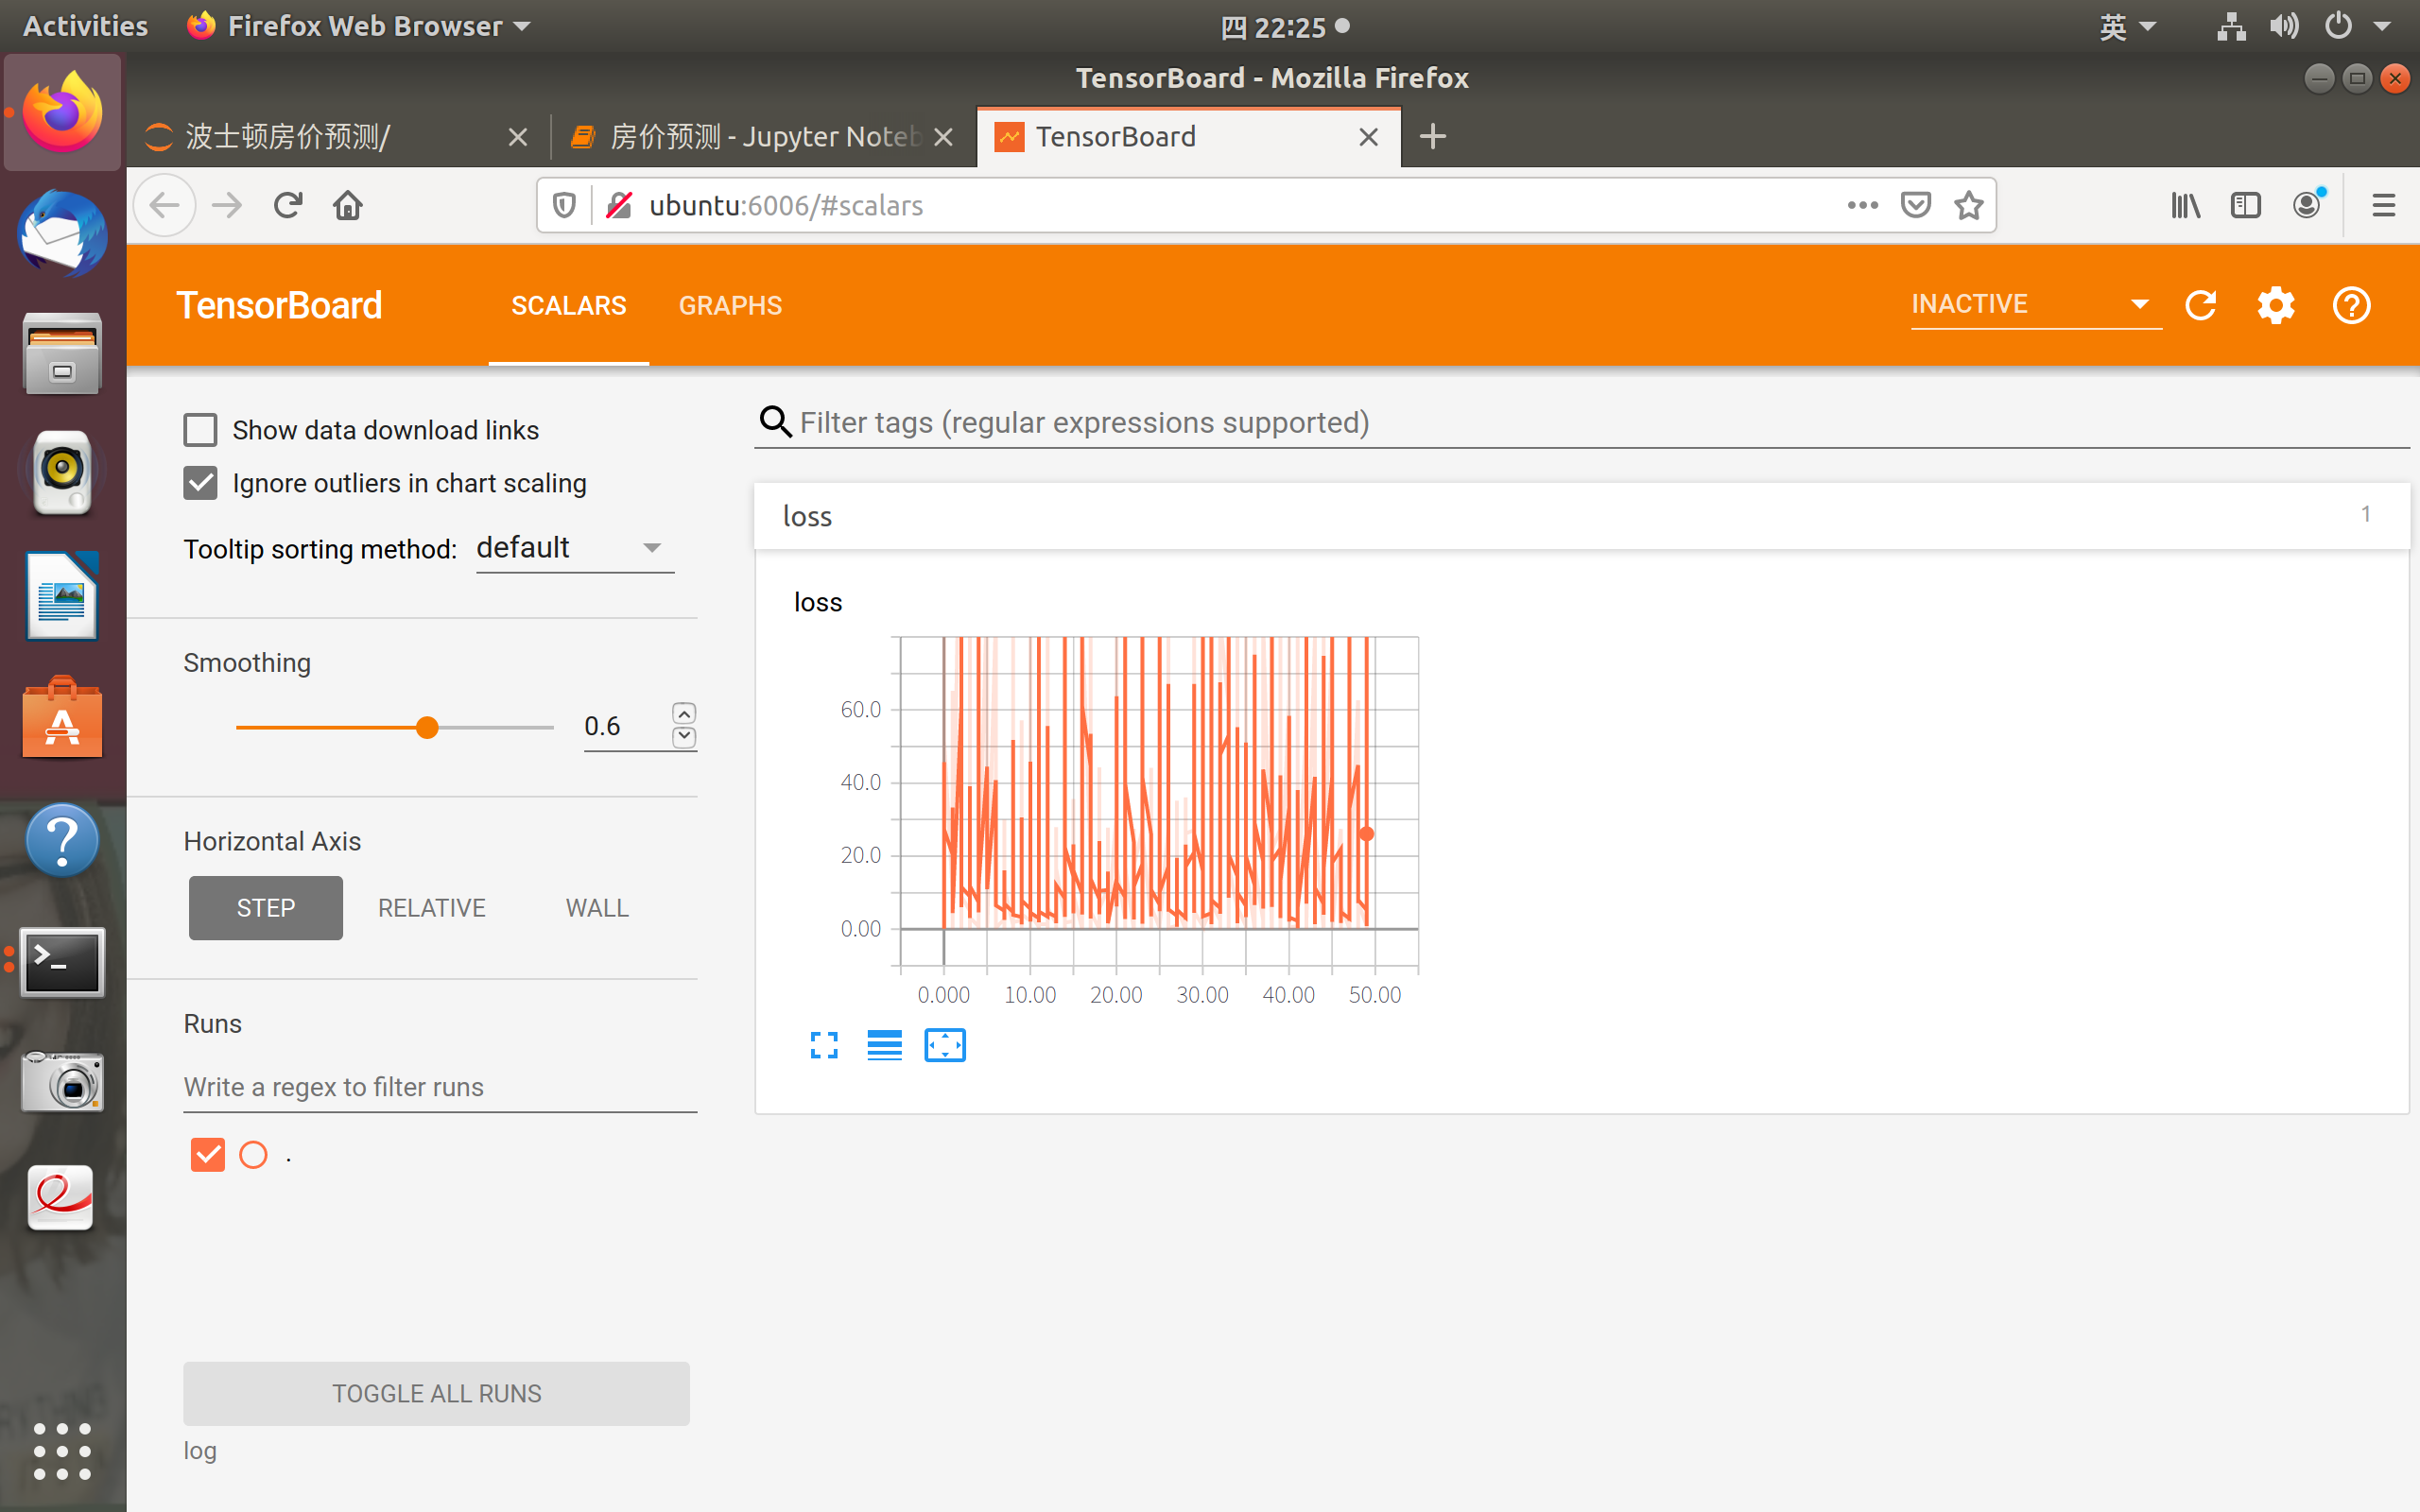Open the Firefox hamburger menu
The height and width of the screenshot is (1512, 2420).
point(2383,205)
